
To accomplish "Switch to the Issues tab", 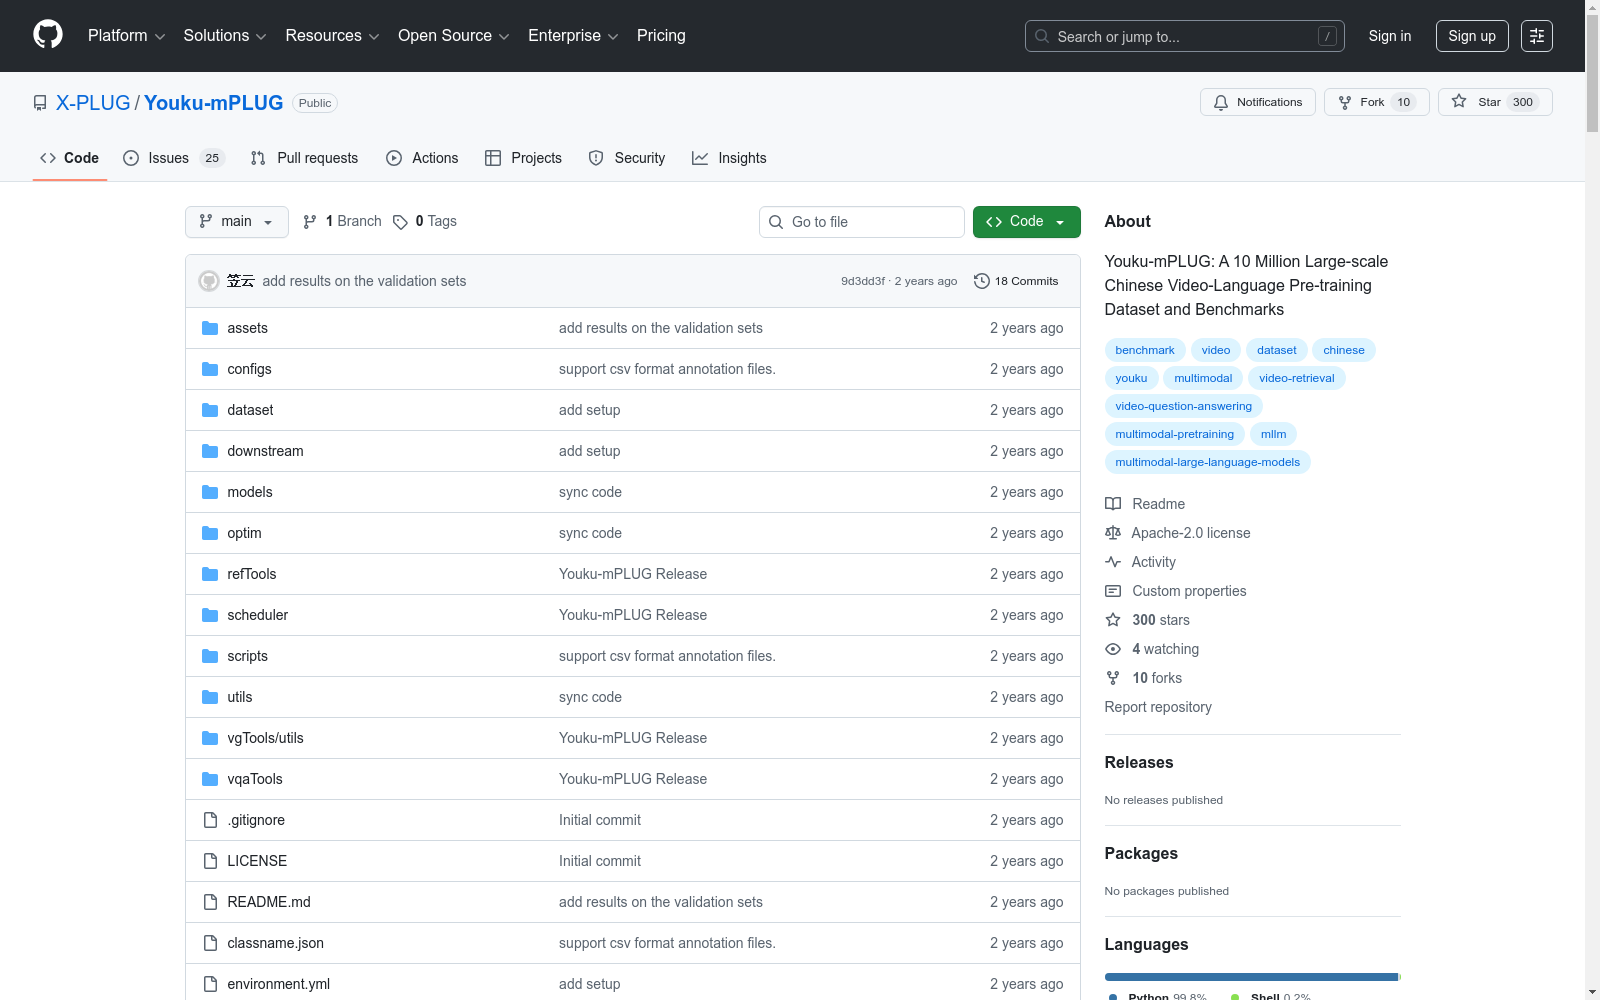I will (x=174, y=158).
